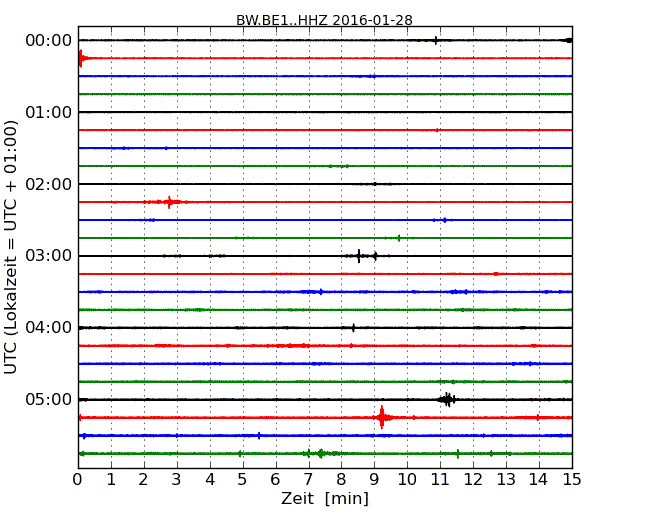Click the black spike near minute 8.5 on 03:00 trace
The height and width of the screenshot is (520, 650).
coord(359,256)
